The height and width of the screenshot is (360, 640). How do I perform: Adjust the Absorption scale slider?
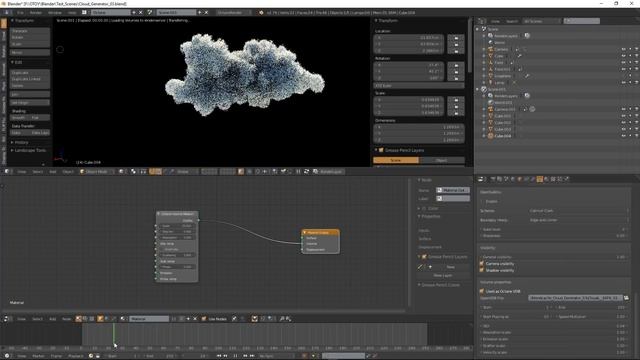pyautogui.click(x=554, y=333)
